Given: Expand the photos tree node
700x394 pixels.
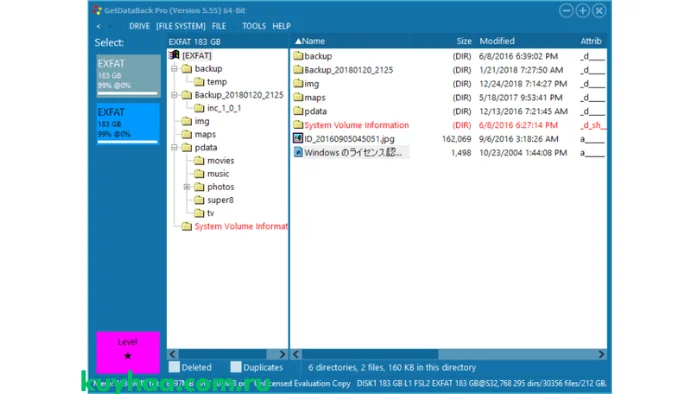Looking at the screenshot, I should pos(187,187).
